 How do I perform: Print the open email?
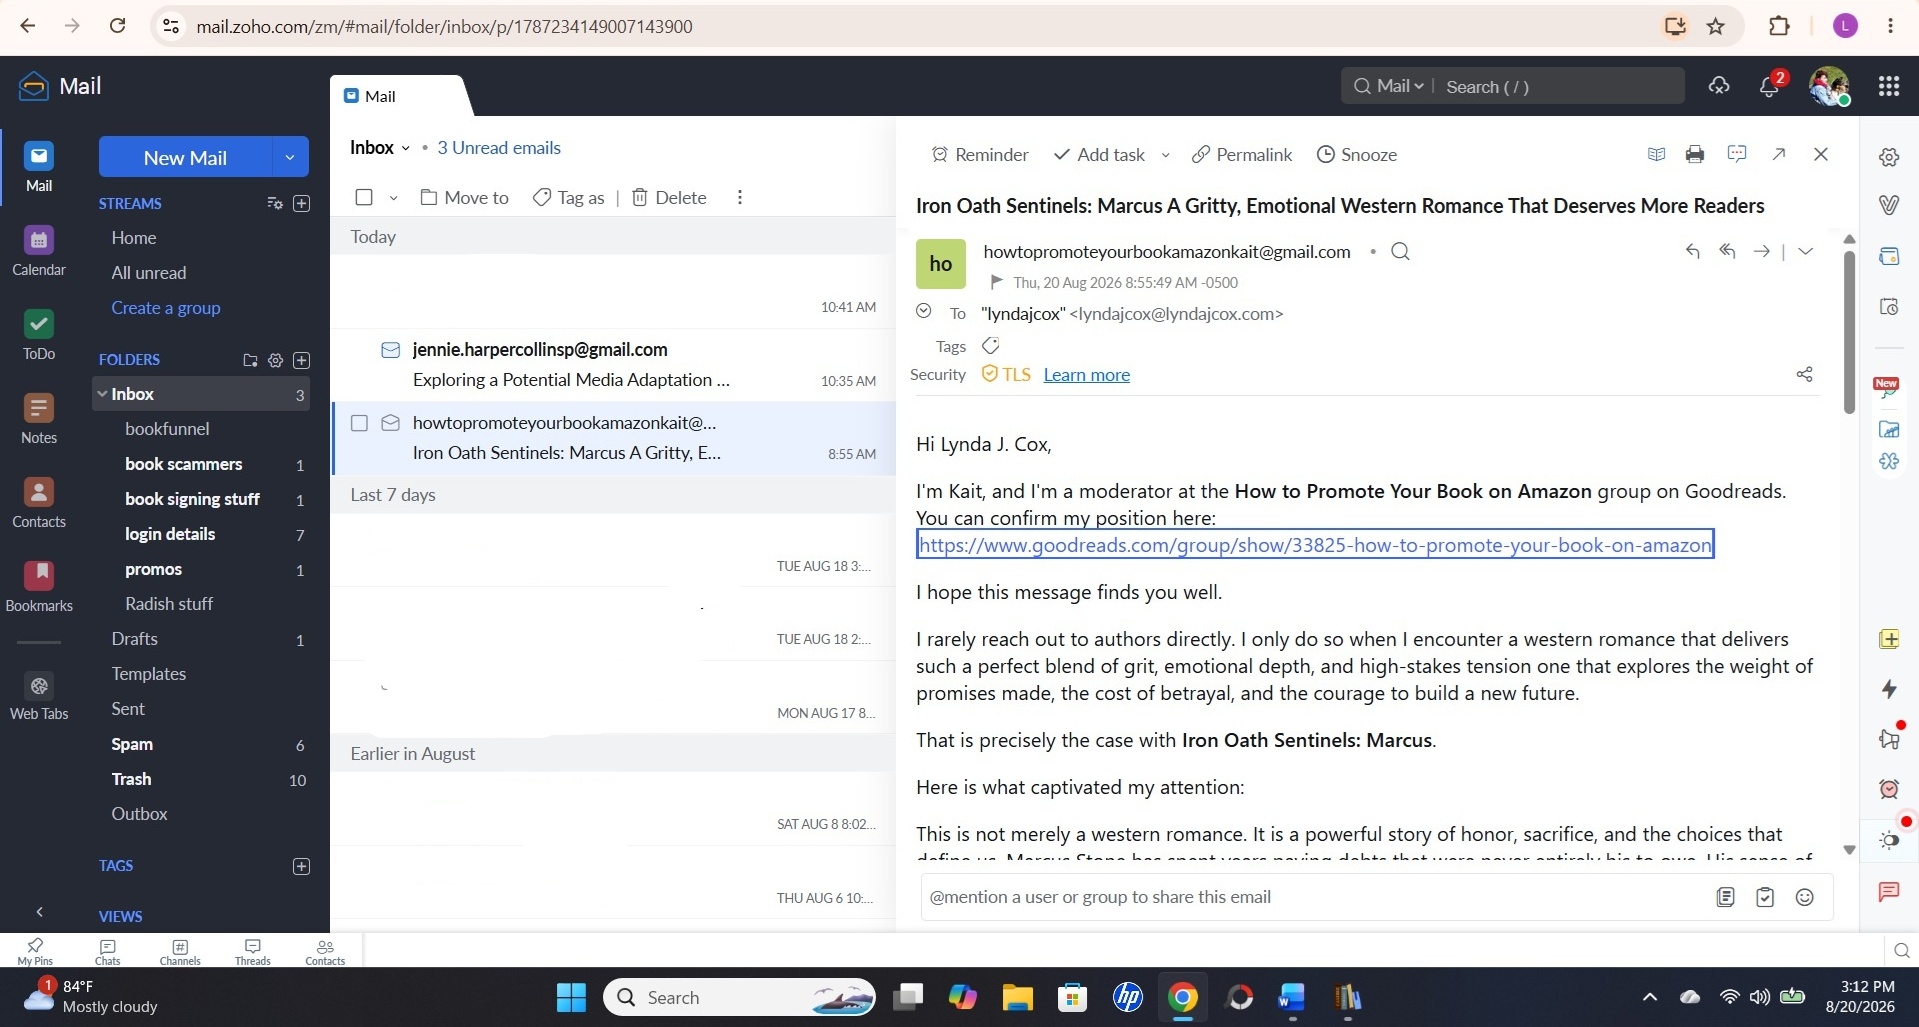tap(1695, 154)
